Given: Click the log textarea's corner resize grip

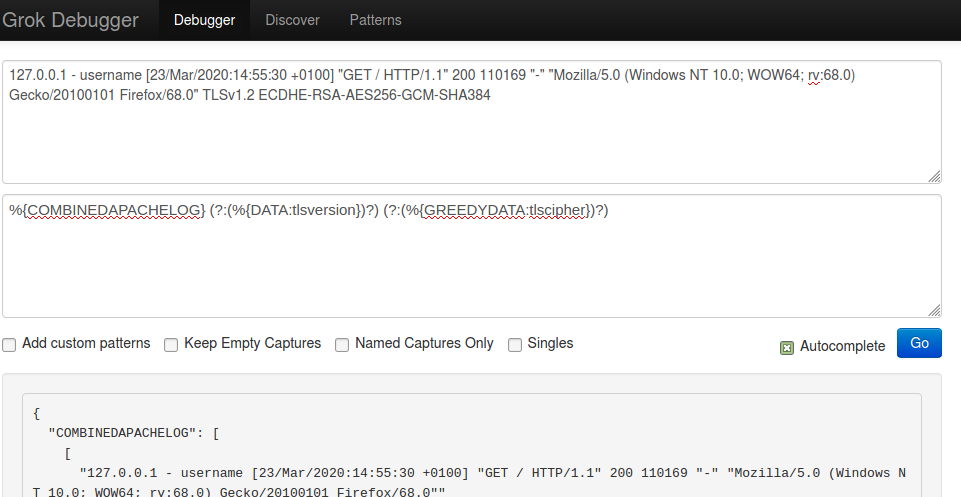Looking at the screenshot, I should tap(934, 176).
